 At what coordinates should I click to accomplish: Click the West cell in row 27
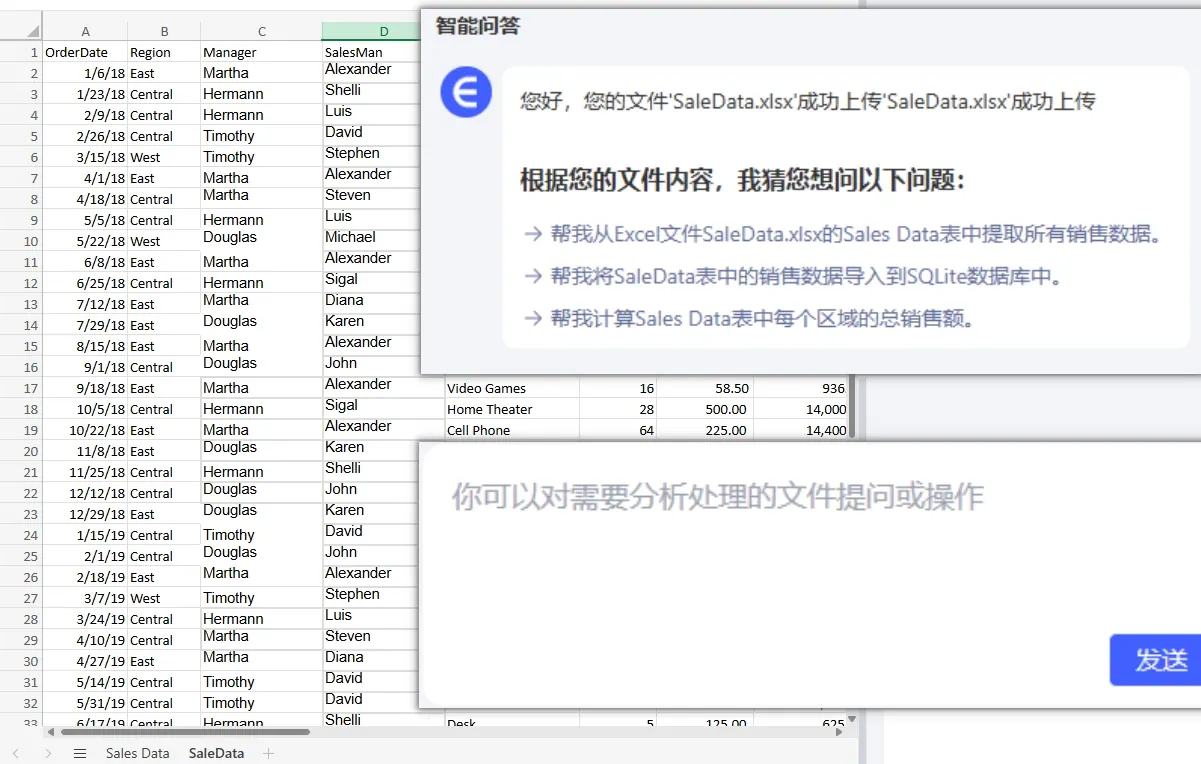(x=164, y=598)
